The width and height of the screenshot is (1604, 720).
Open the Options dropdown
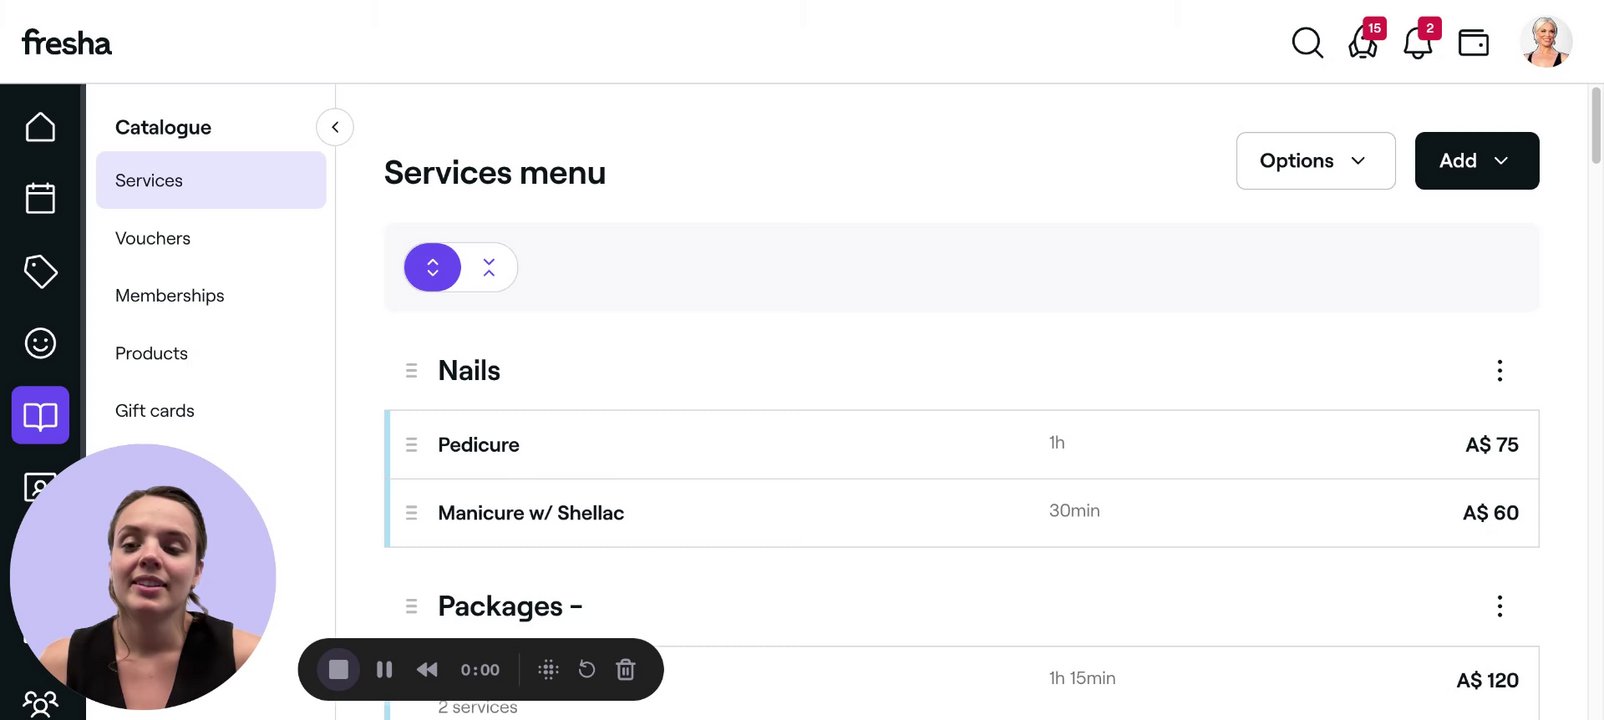[1315, 161]
